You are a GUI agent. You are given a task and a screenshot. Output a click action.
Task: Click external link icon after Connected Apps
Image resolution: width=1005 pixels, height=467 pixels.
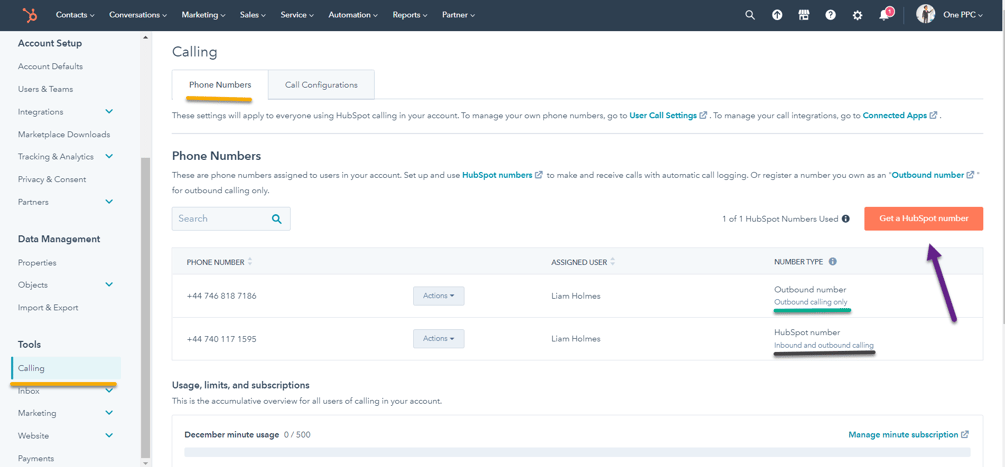[x=934, y=115]
